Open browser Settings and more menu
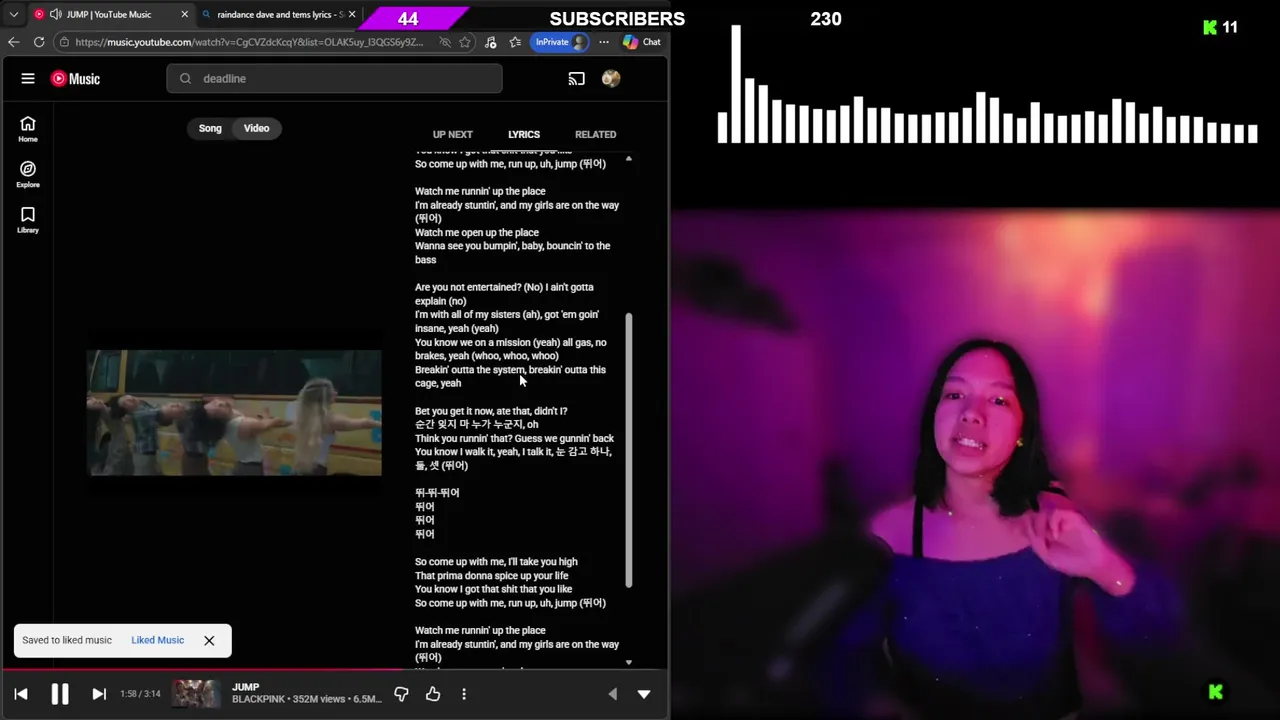This screenshot has height=720, width=1280. 606,42
